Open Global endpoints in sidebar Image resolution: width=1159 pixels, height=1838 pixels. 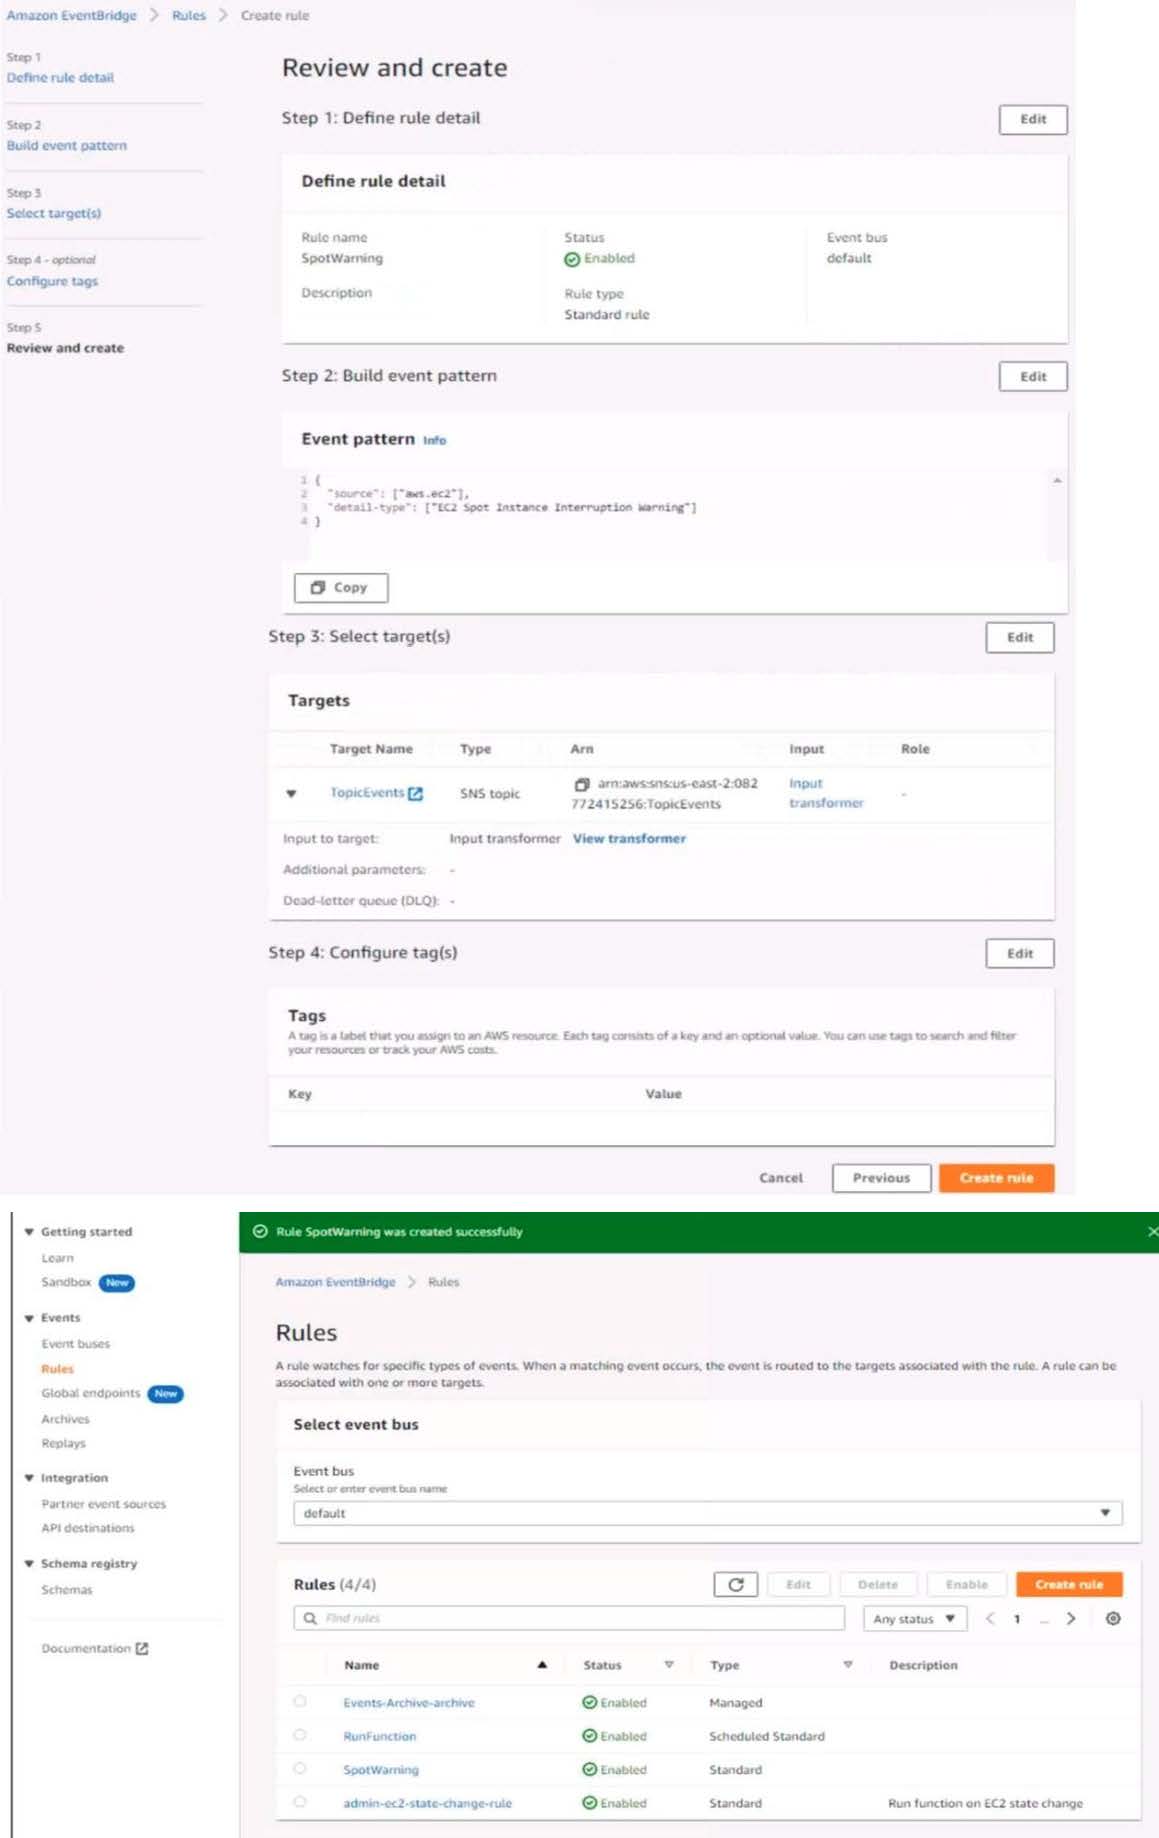coord(91,1393)
